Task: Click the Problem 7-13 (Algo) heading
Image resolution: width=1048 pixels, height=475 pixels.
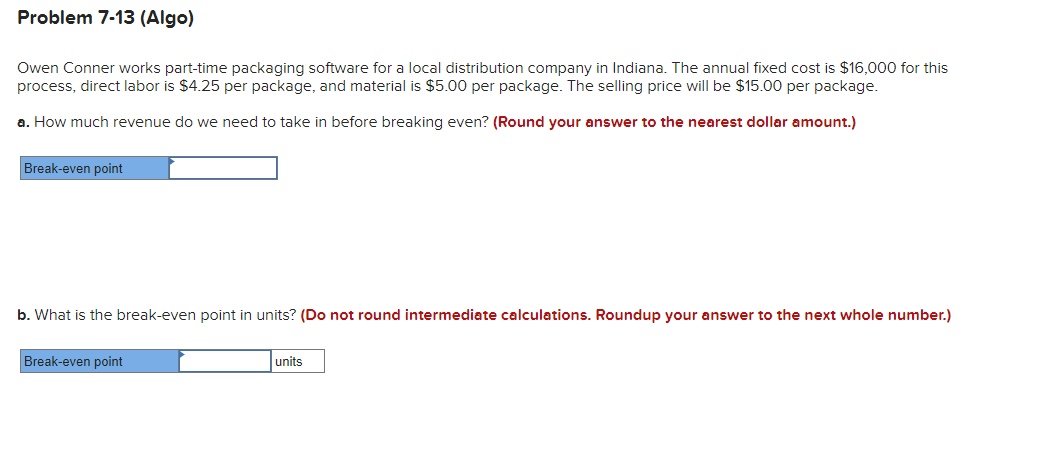Action: [x=106, y=19]
